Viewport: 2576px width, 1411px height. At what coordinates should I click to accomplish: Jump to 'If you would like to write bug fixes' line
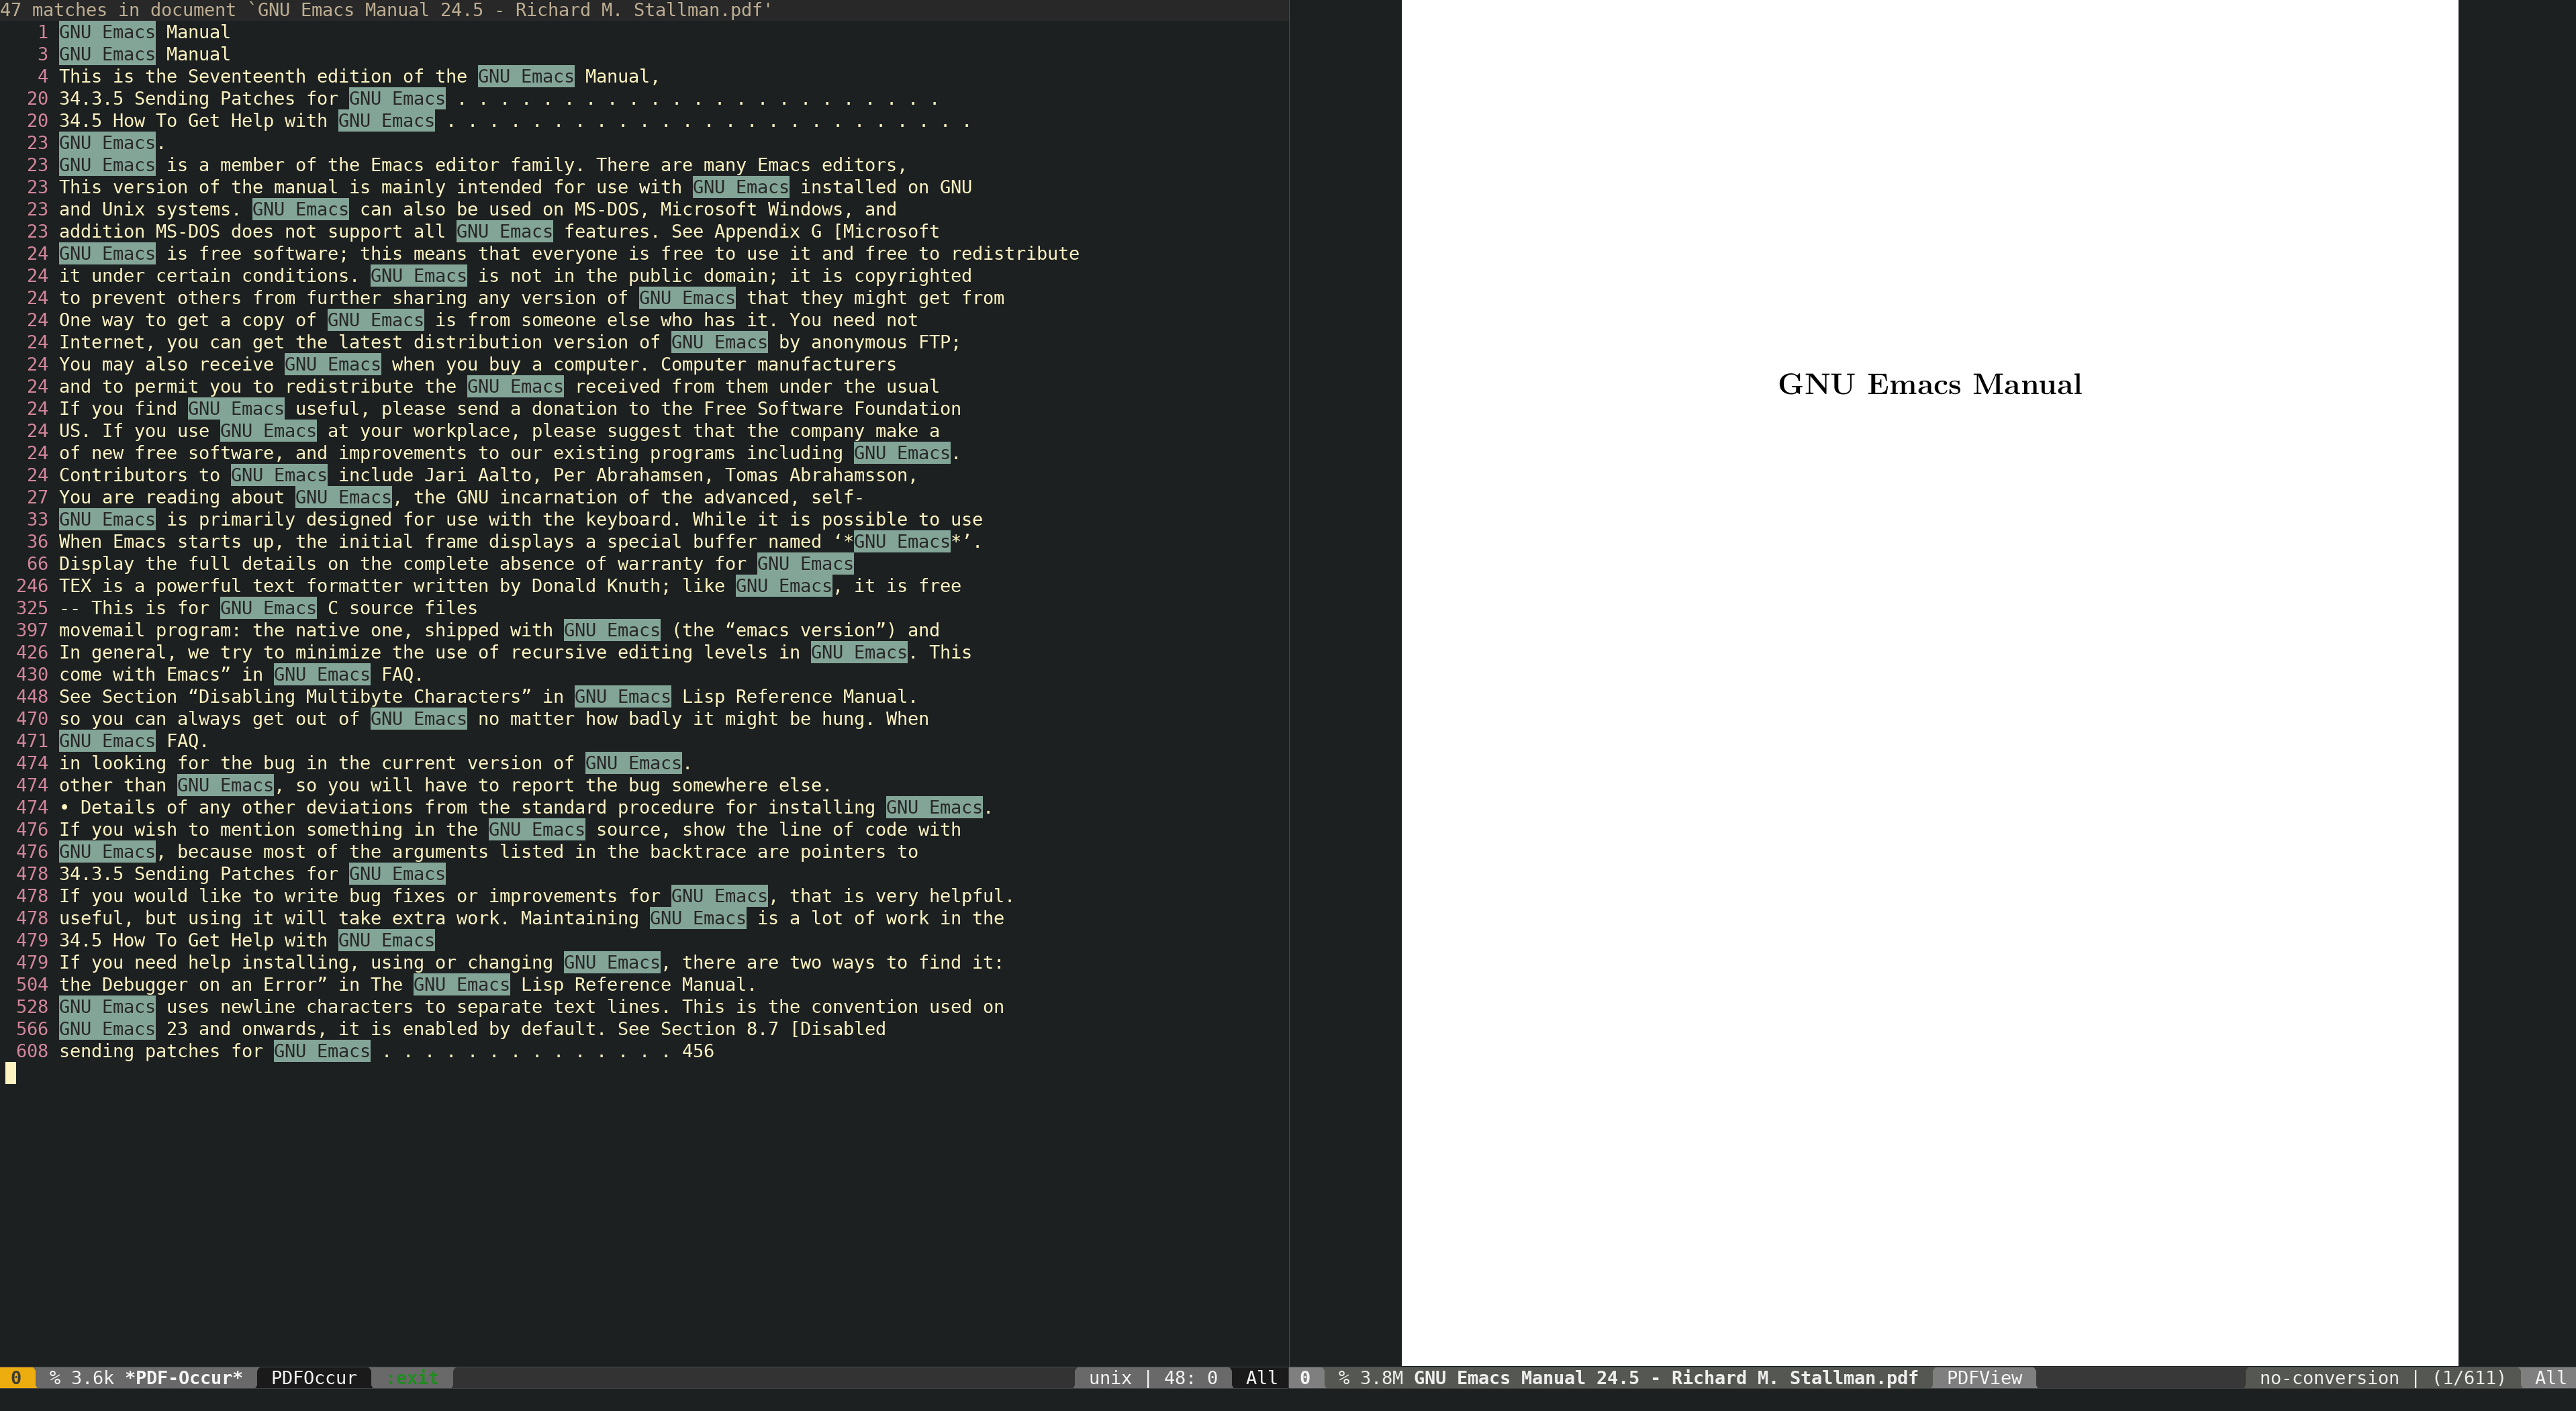coord(536,896)
